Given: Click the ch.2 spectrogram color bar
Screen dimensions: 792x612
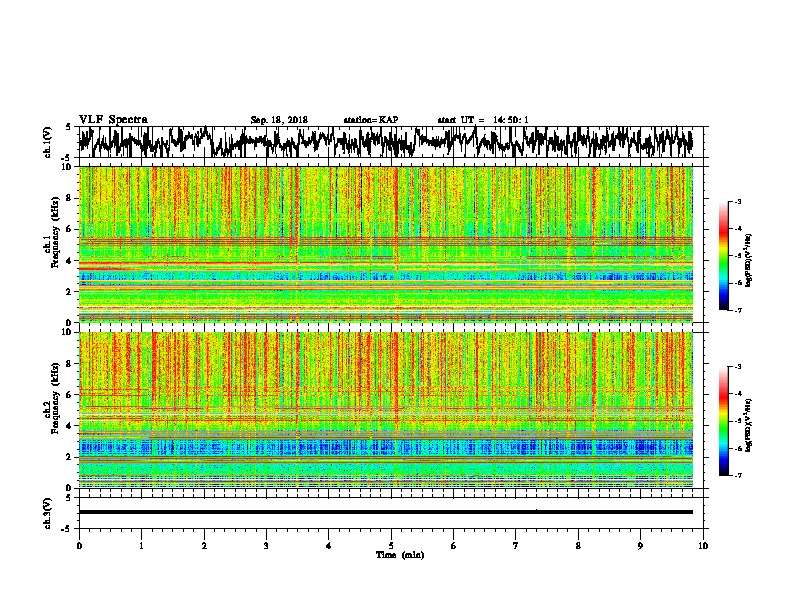Looking at the screenshot, I should (724, 421).
